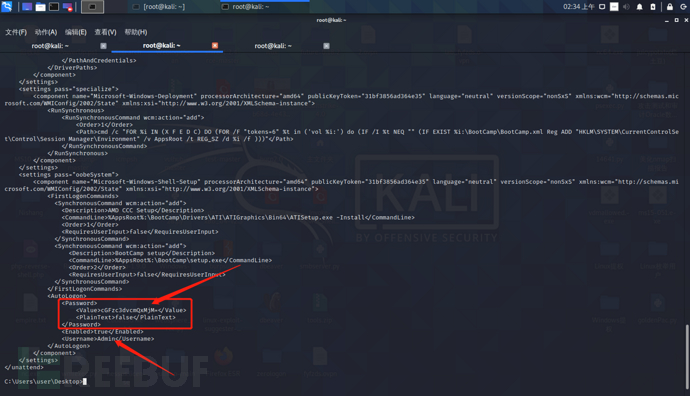The height and width of the screenshot is (396, 690).
Task: Close the third terminal tab
Action: point(326,46)
